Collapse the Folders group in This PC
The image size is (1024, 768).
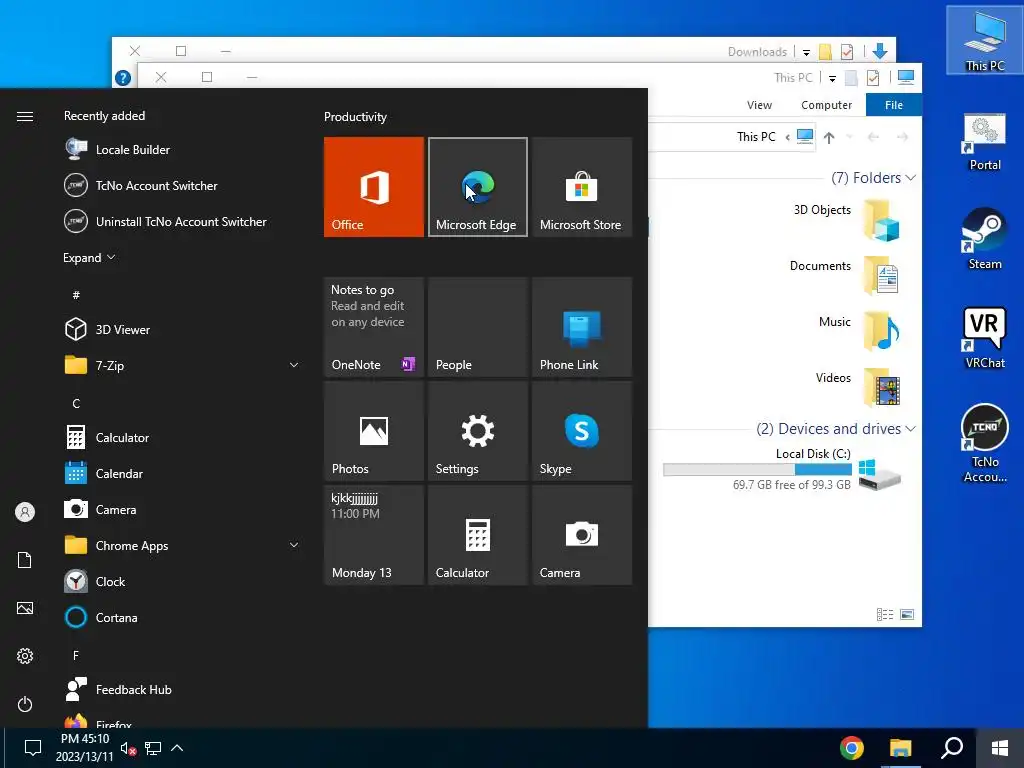click(911, 178)
